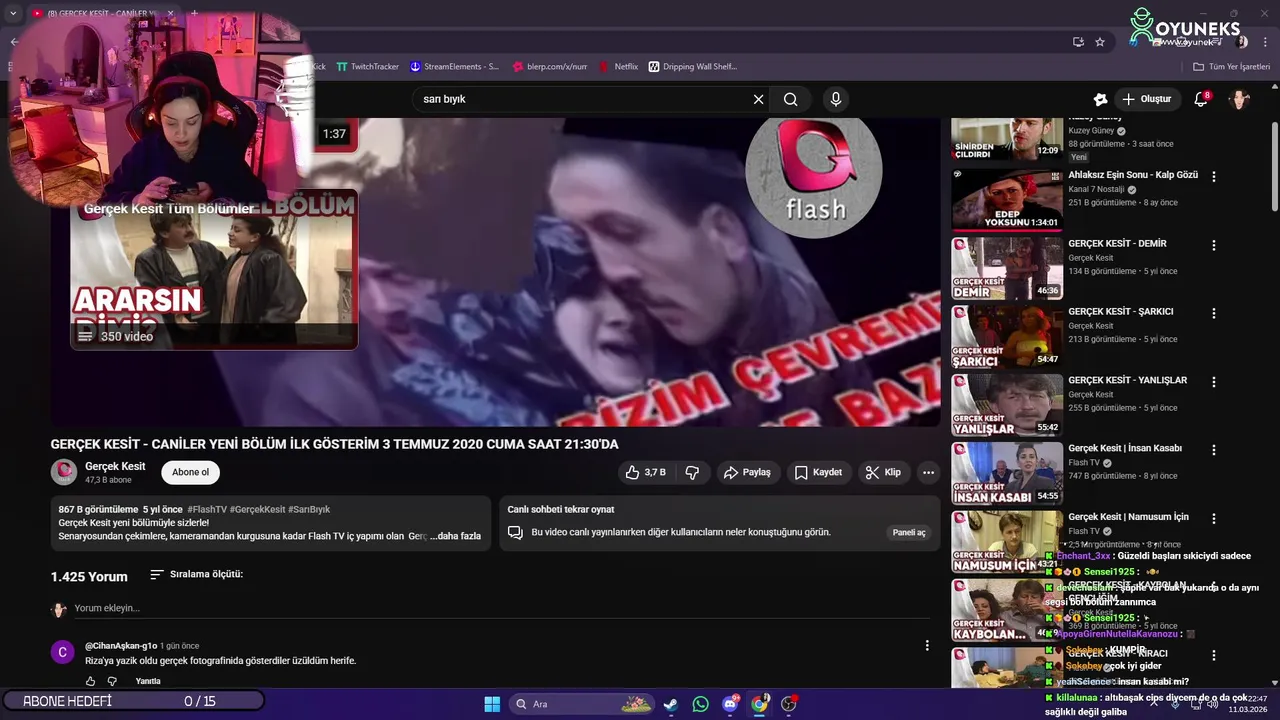
Task: Click the Paneli aç button for live chat
Action: pyautogui.click(x=909, y=533)
